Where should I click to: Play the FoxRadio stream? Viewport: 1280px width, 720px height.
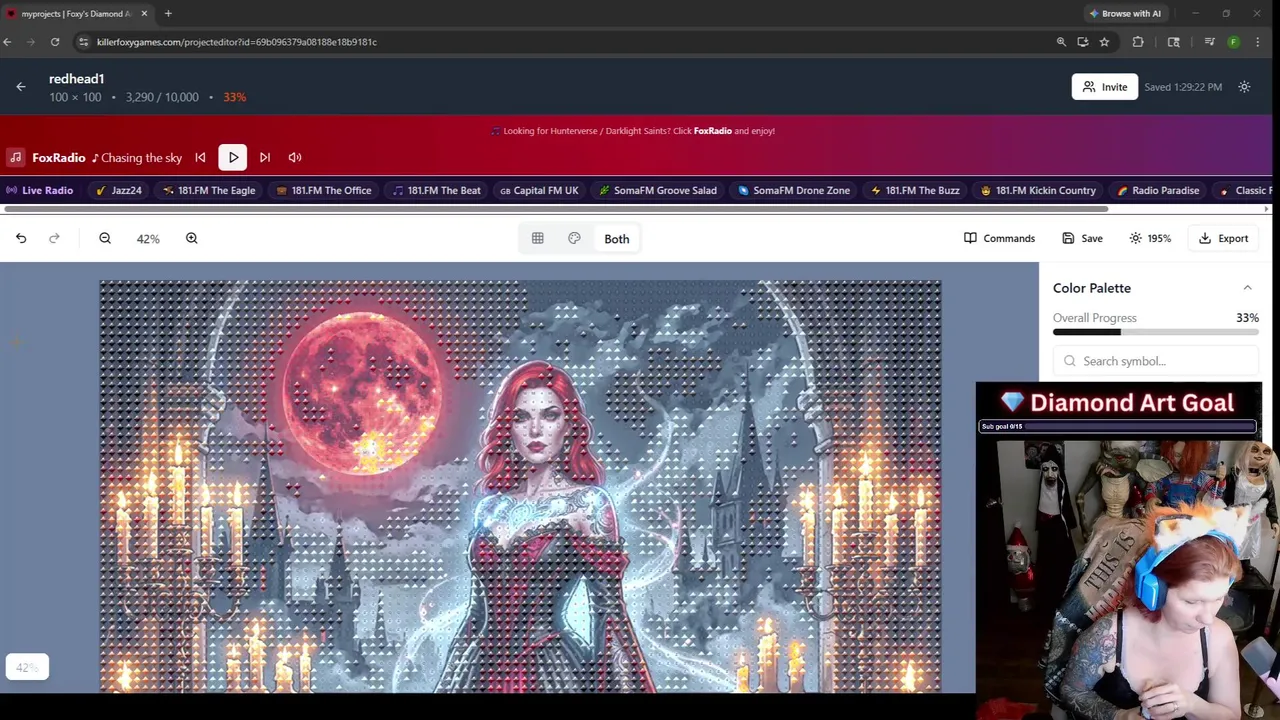click(233, 157)
